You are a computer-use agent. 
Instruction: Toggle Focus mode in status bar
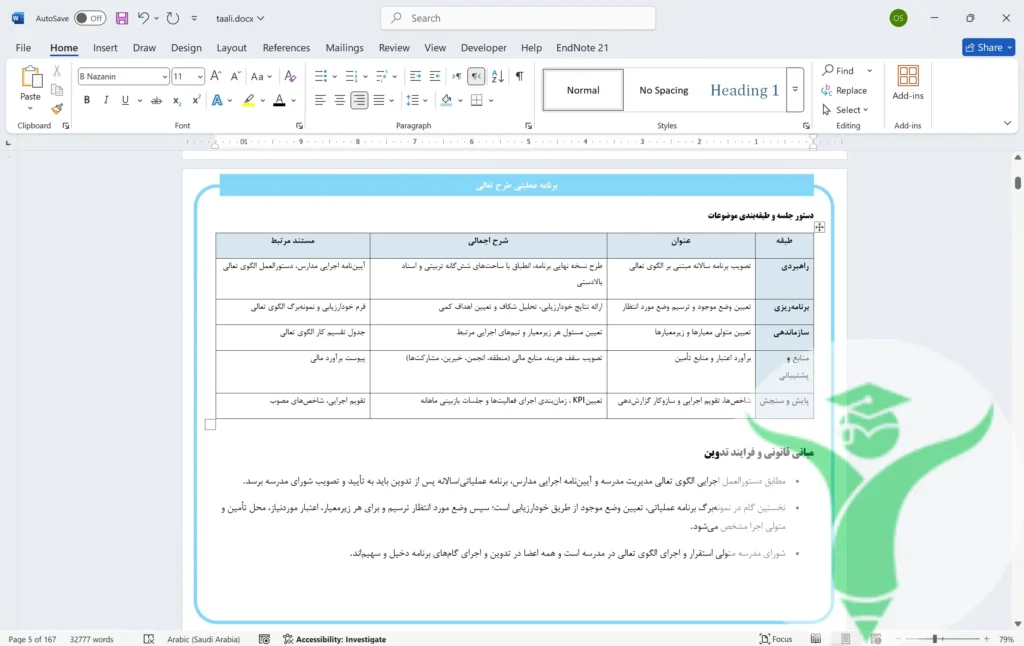[x=776, y=639]
